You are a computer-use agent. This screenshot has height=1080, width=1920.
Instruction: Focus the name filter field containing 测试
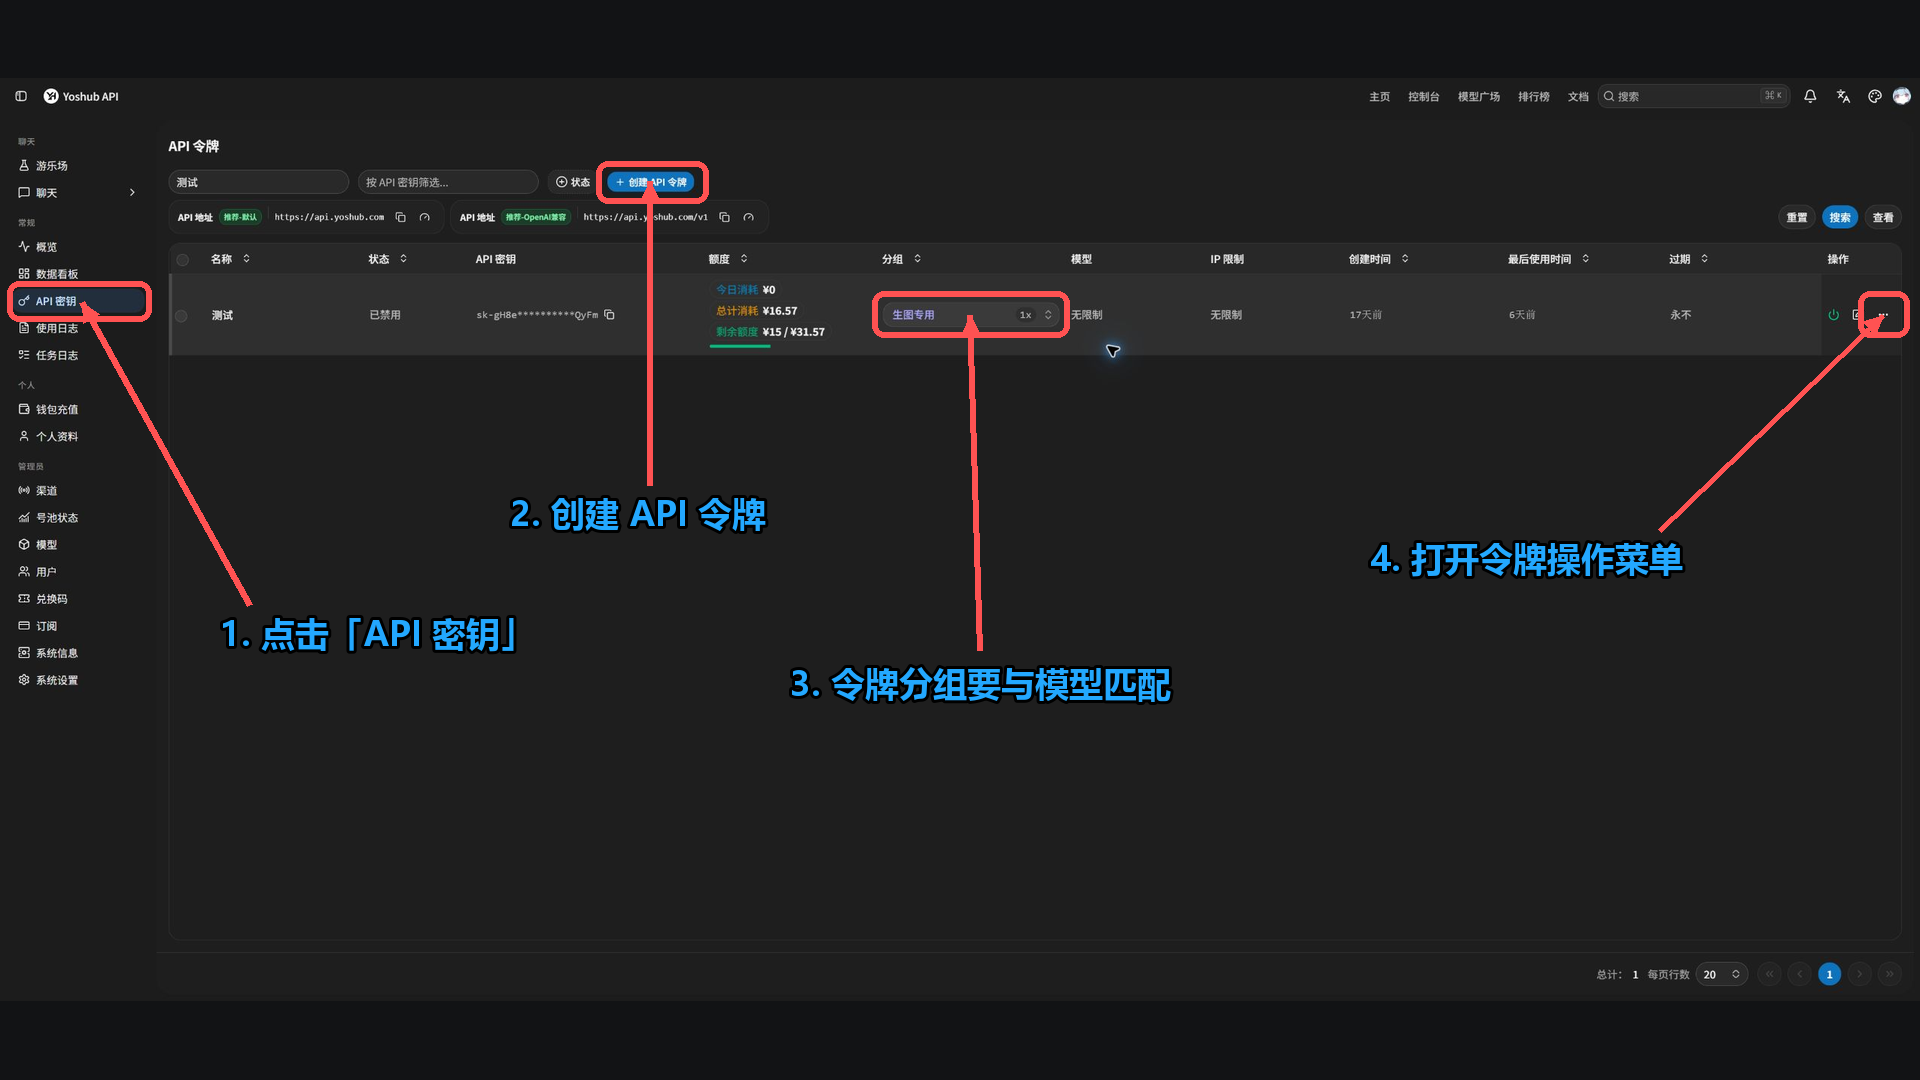point(258,182)
